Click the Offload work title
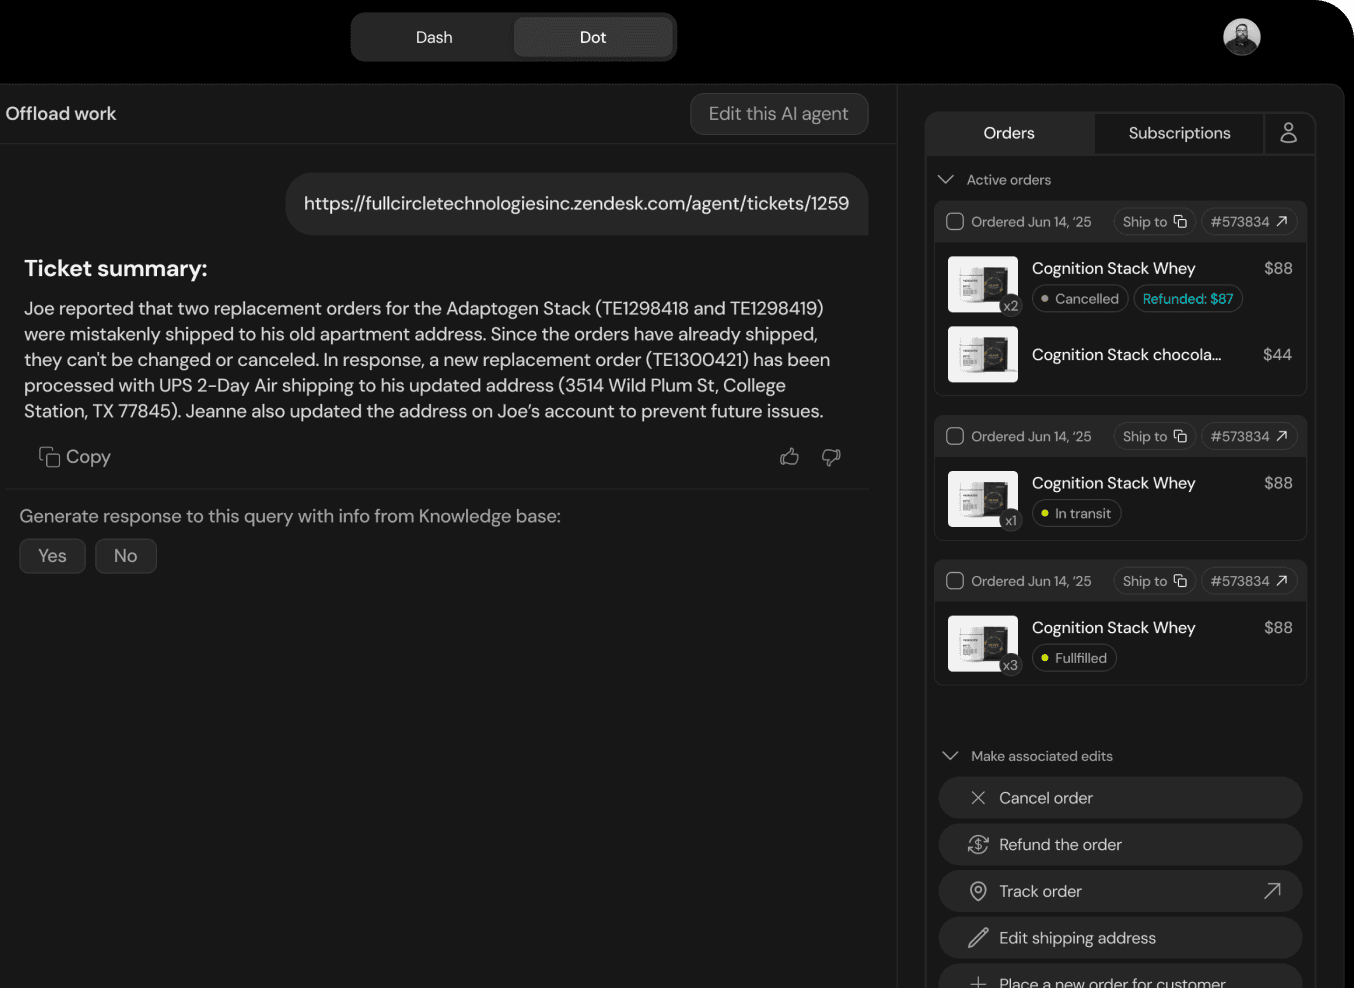This screenshot has width=1354, height=988. click(61, 114)
